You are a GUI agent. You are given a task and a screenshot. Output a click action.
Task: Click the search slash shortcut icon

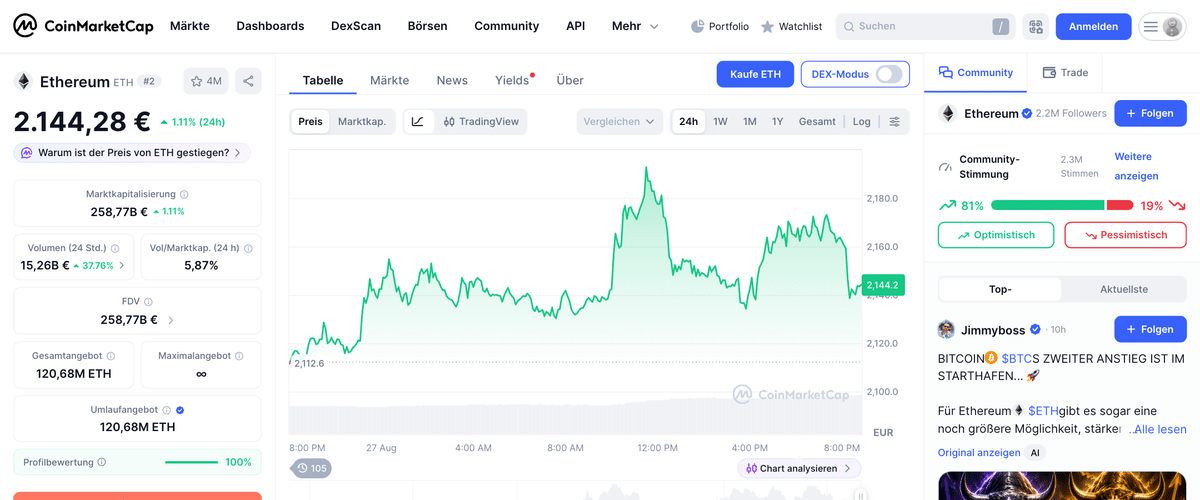(1001, 27)
